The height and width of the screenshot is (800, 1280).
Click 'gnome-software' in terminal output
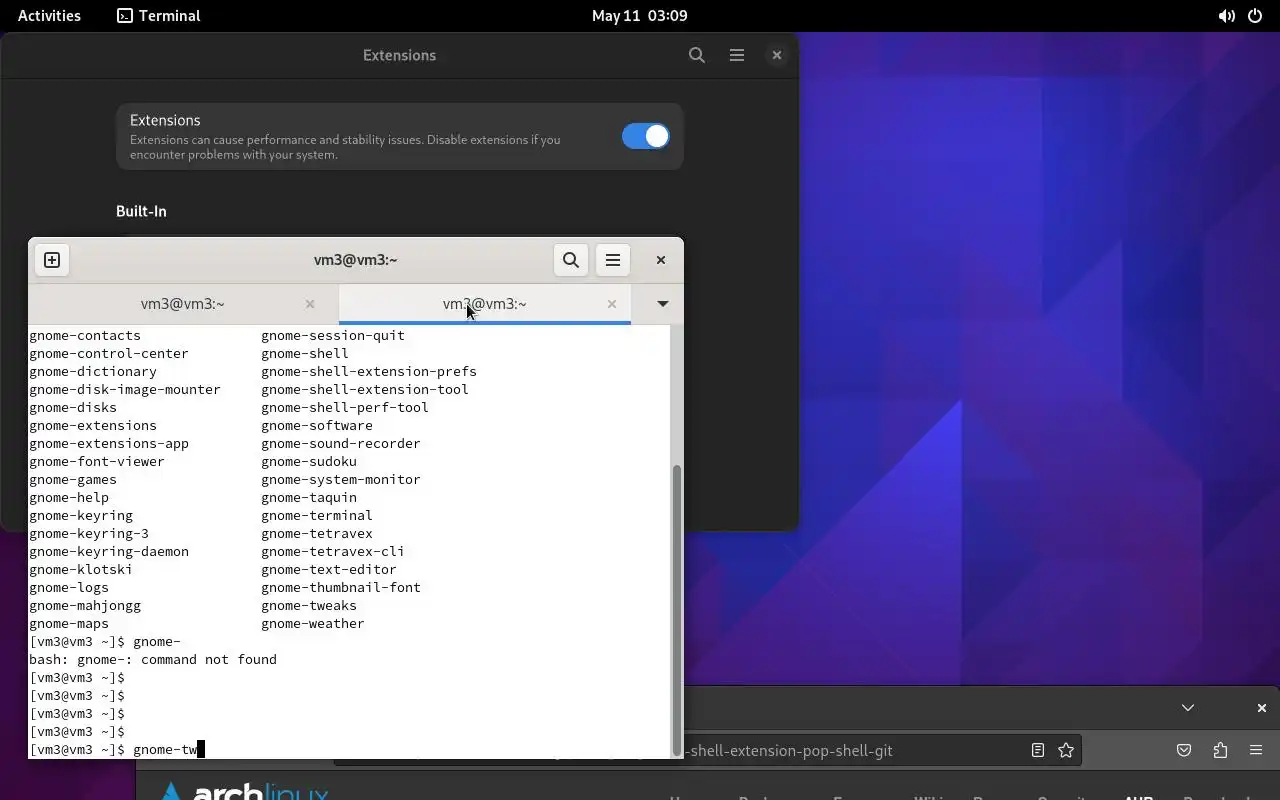317,425
